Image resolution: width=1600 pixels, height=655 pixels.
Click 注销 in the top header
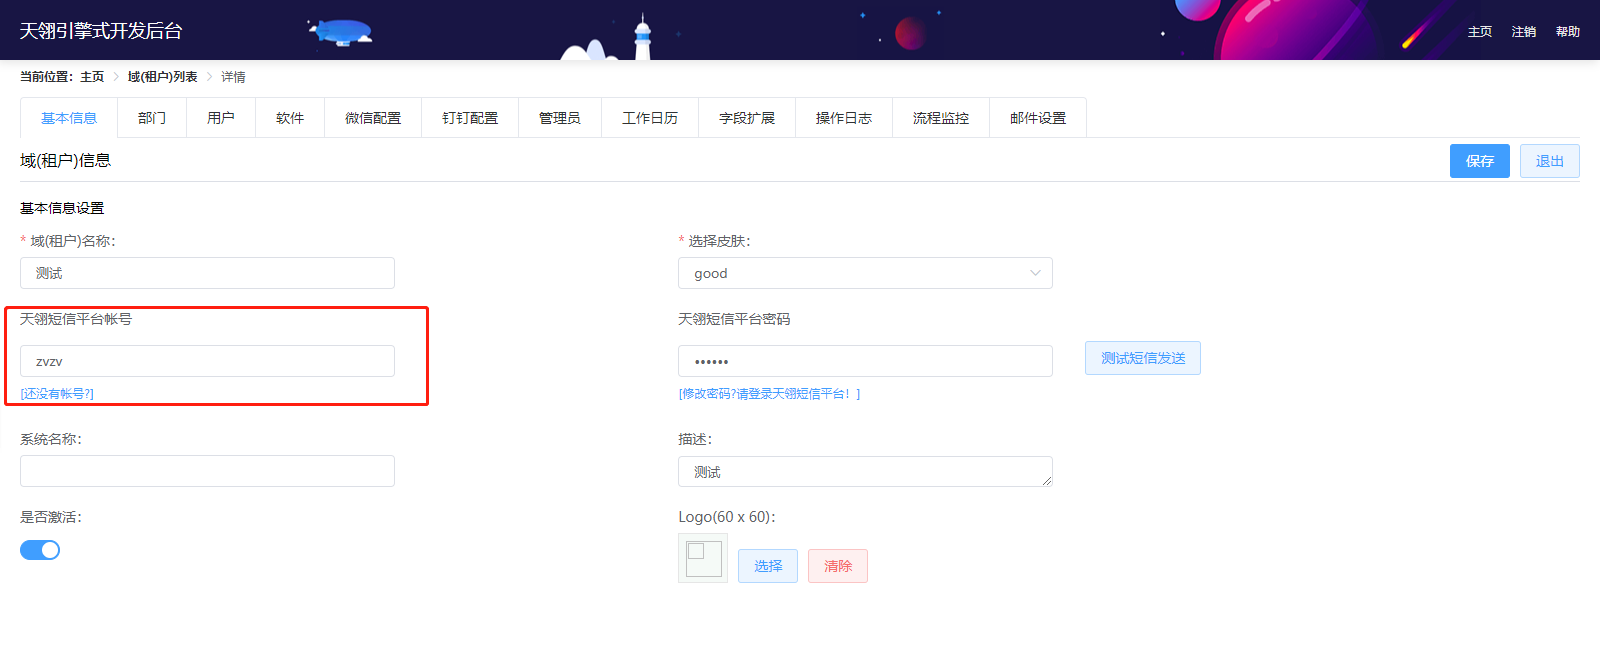1523,32
